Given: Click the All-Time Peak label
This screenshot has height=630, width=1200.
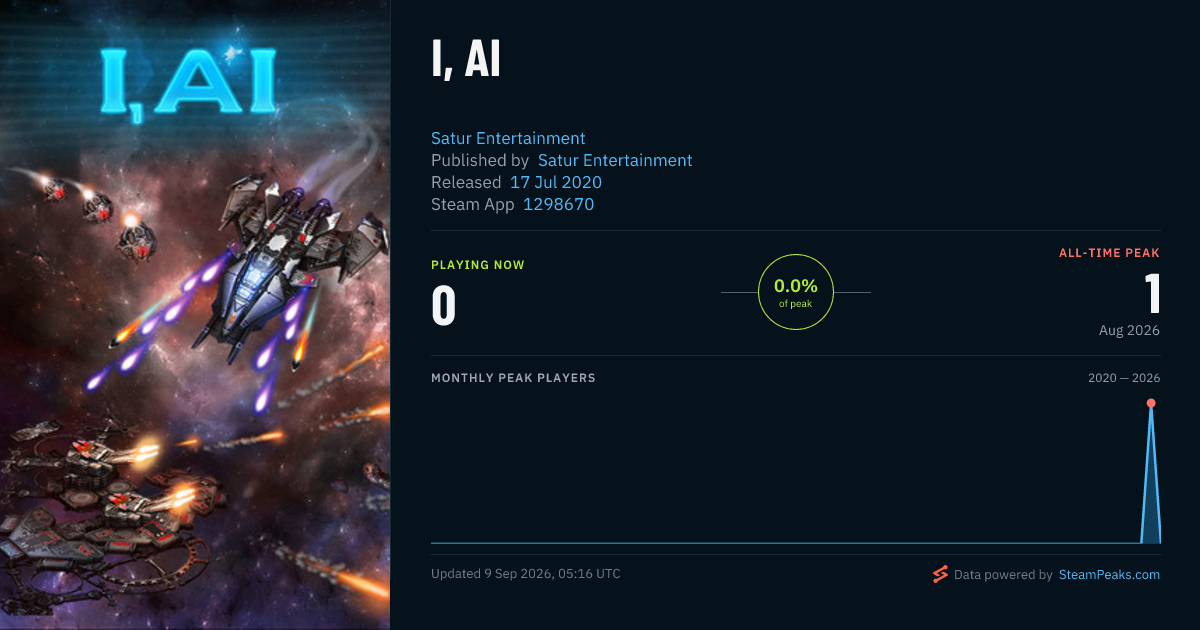Looking at the screenshot, I should (x=1109, y=253).
